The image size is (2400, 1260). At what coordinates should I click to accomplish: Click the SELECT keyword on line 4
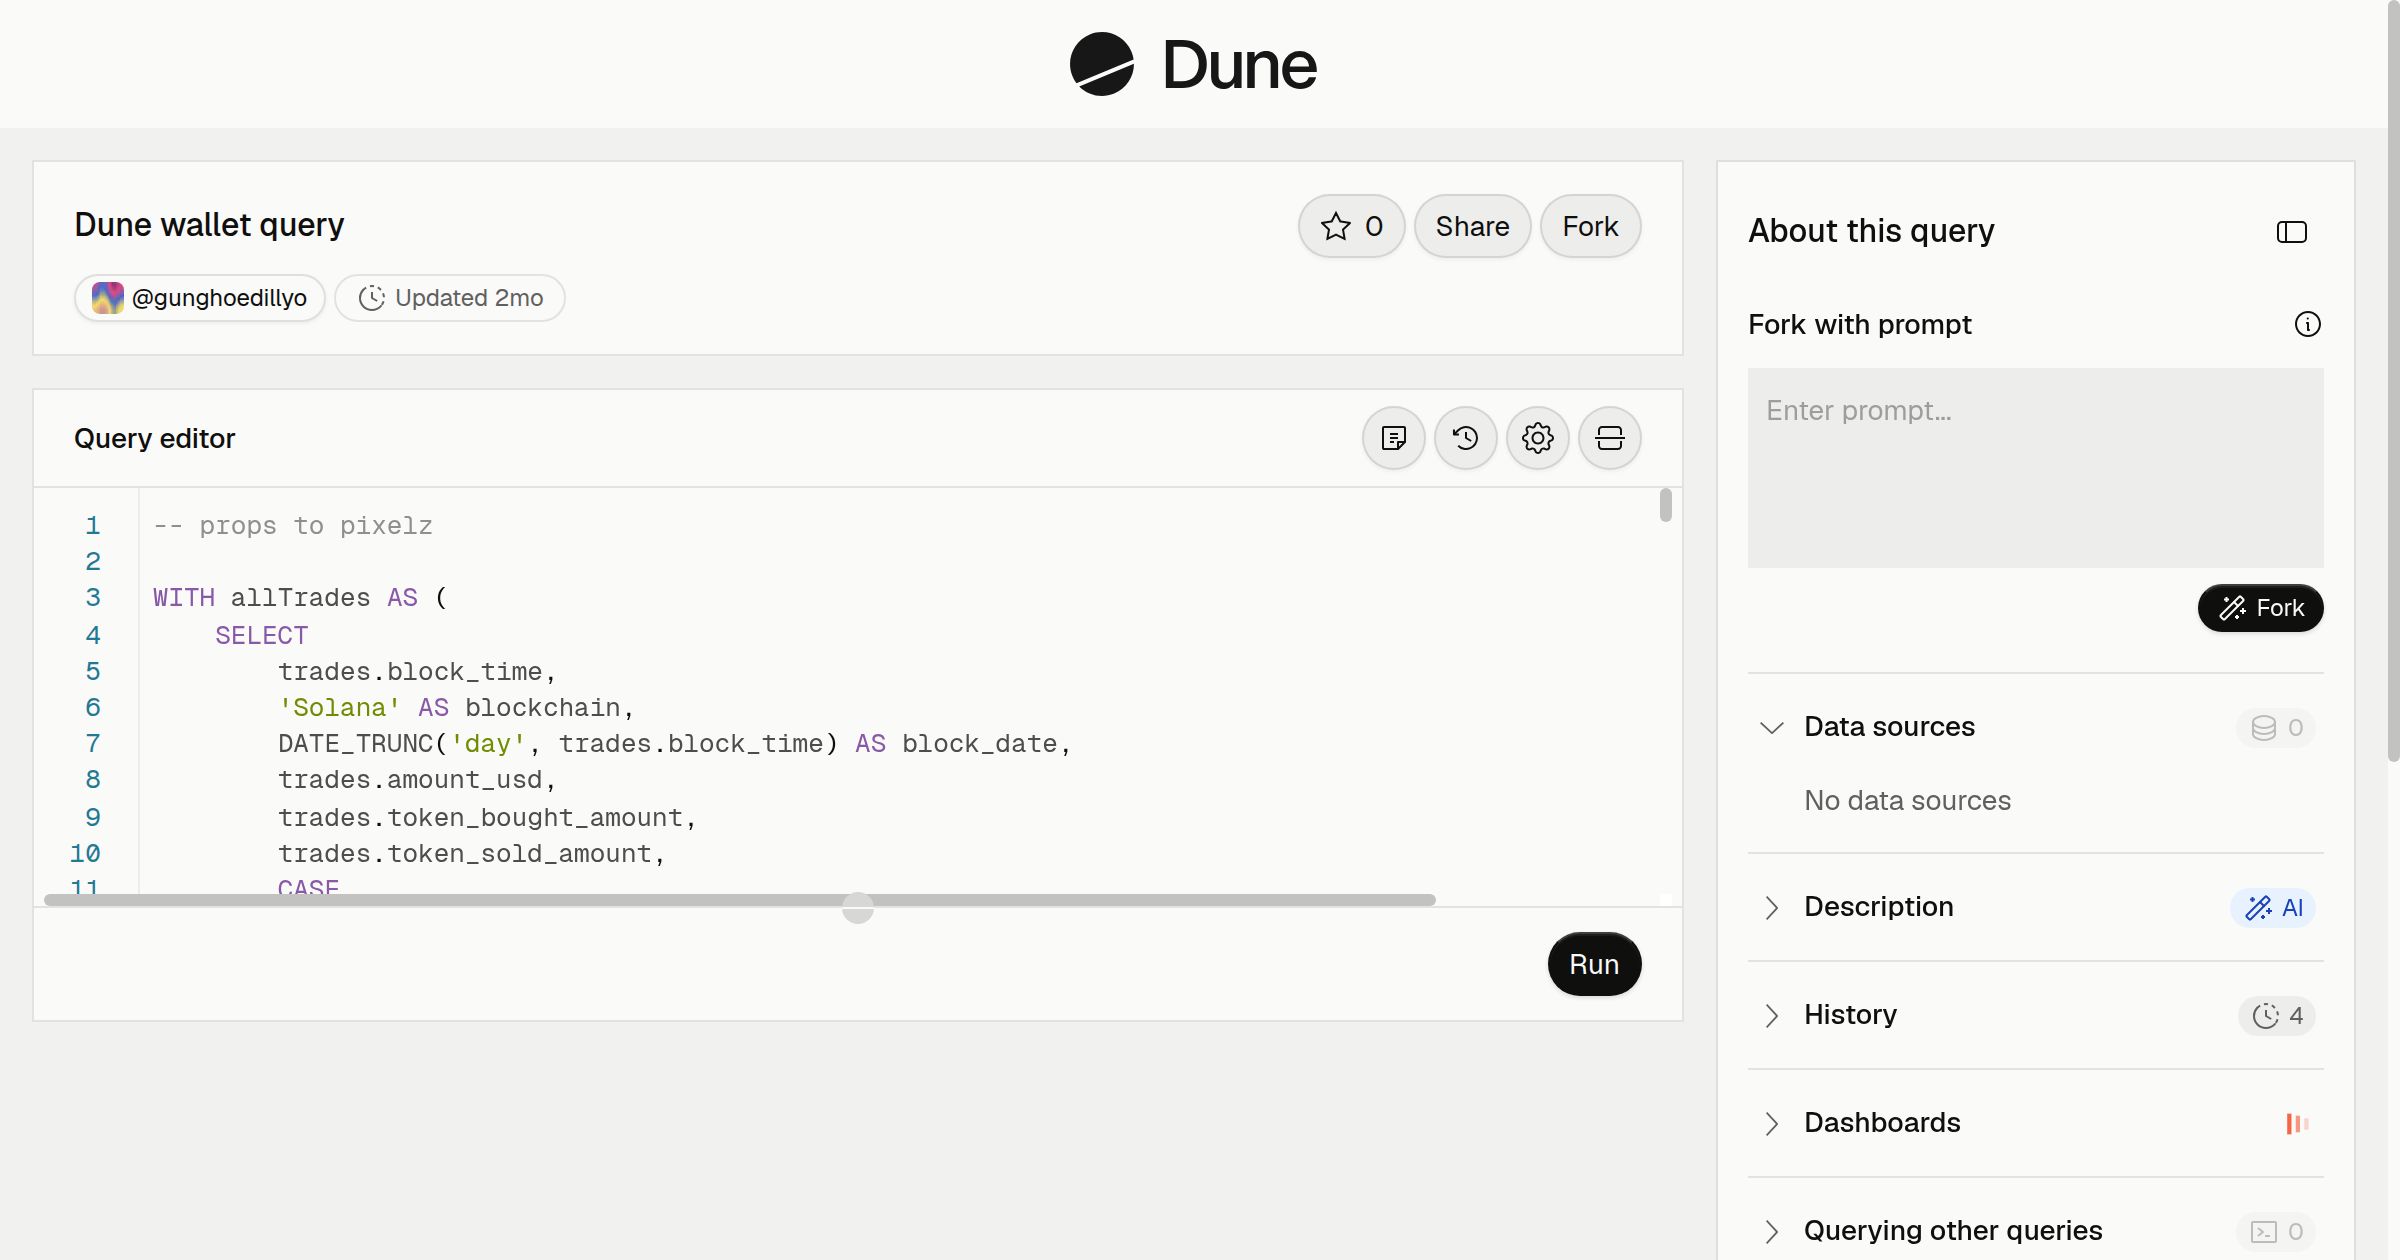click(x=262, y=636)
